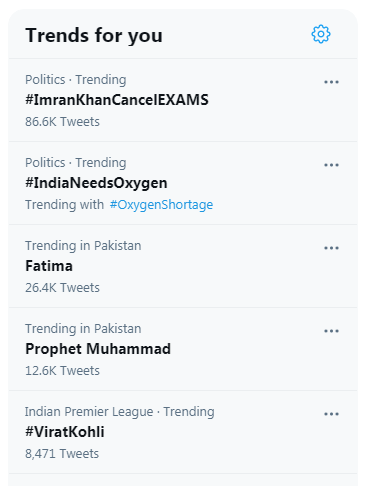Screen dimensions: 368x486
Task: Click the 86.6K Tweets count
Action: pyautogui.click(x=62, y=122)
